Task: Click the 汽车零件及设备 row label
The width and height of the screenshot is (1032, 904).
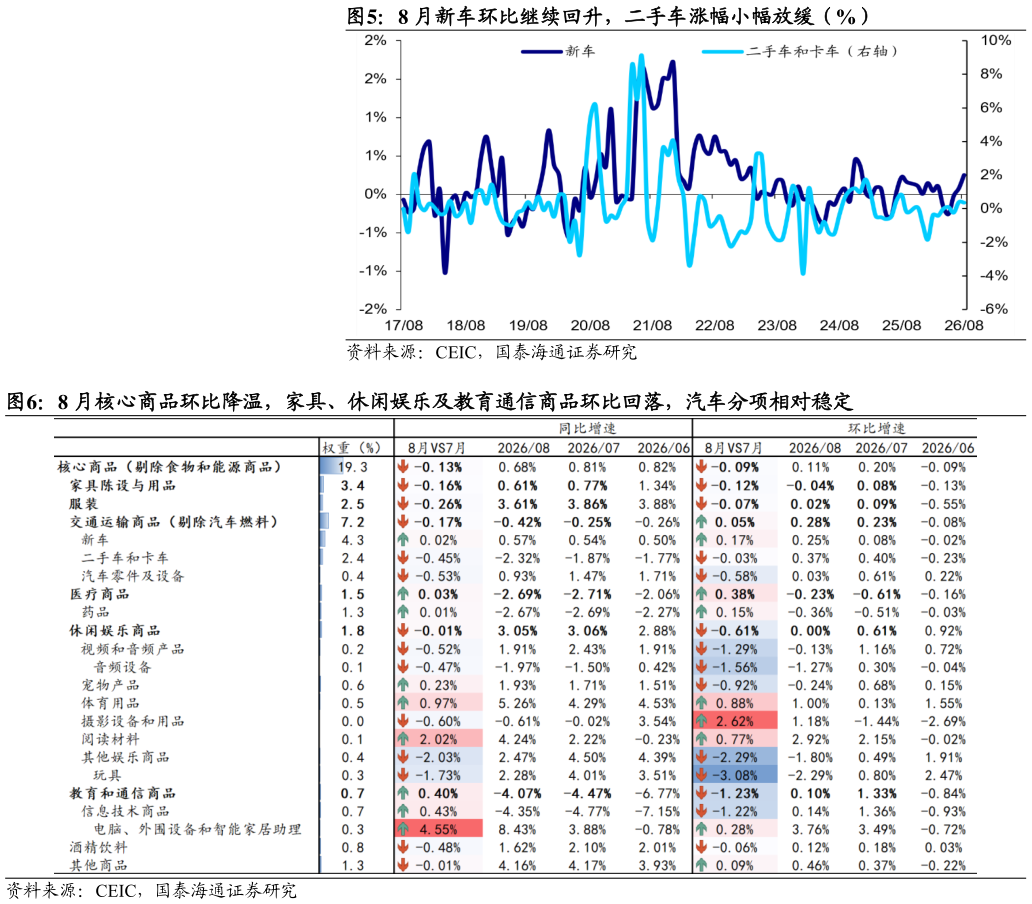Action: coord(133,576)
